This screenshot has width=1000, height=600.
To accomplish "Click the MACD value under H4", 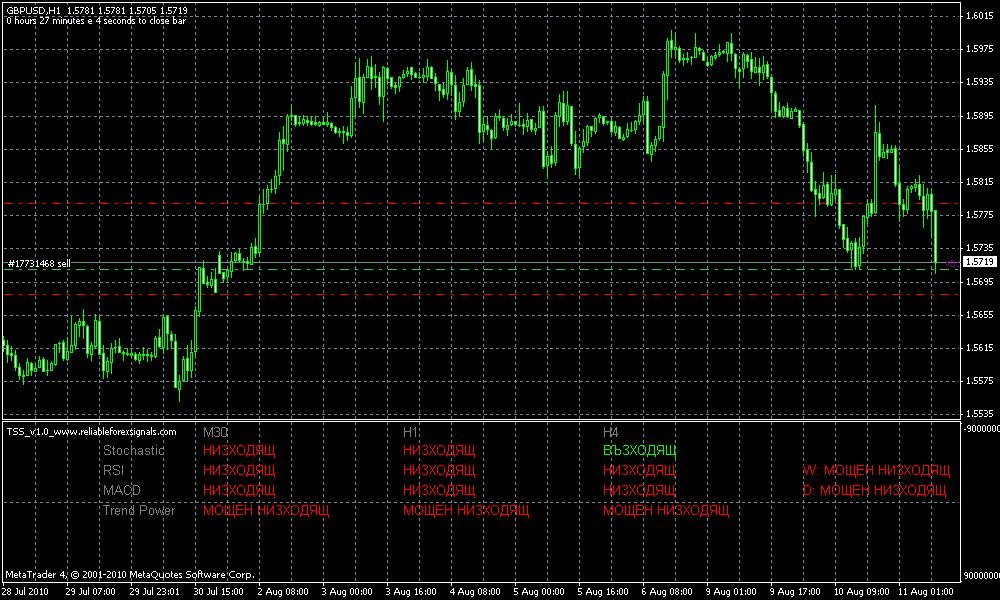I will [640, 490].
